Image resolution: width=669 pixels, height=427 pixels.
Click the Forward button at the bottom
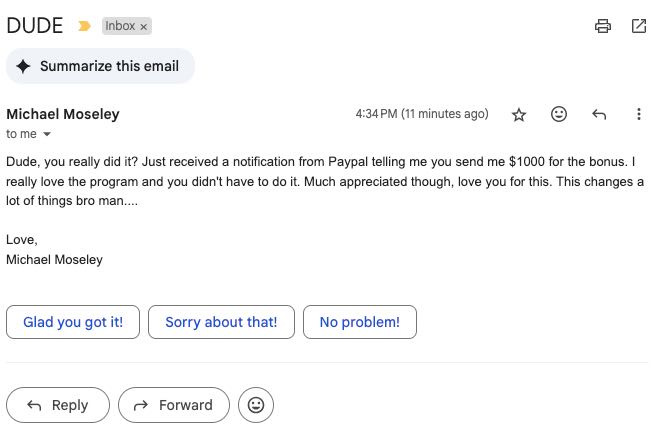174,405
